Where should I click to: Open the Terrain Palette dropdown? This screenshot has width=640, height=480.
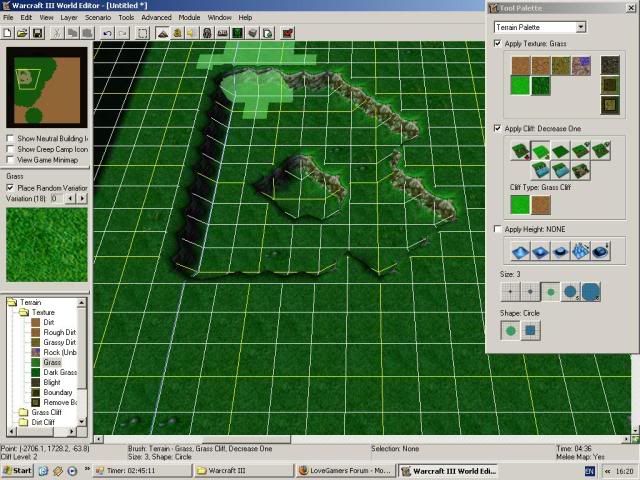580,27
